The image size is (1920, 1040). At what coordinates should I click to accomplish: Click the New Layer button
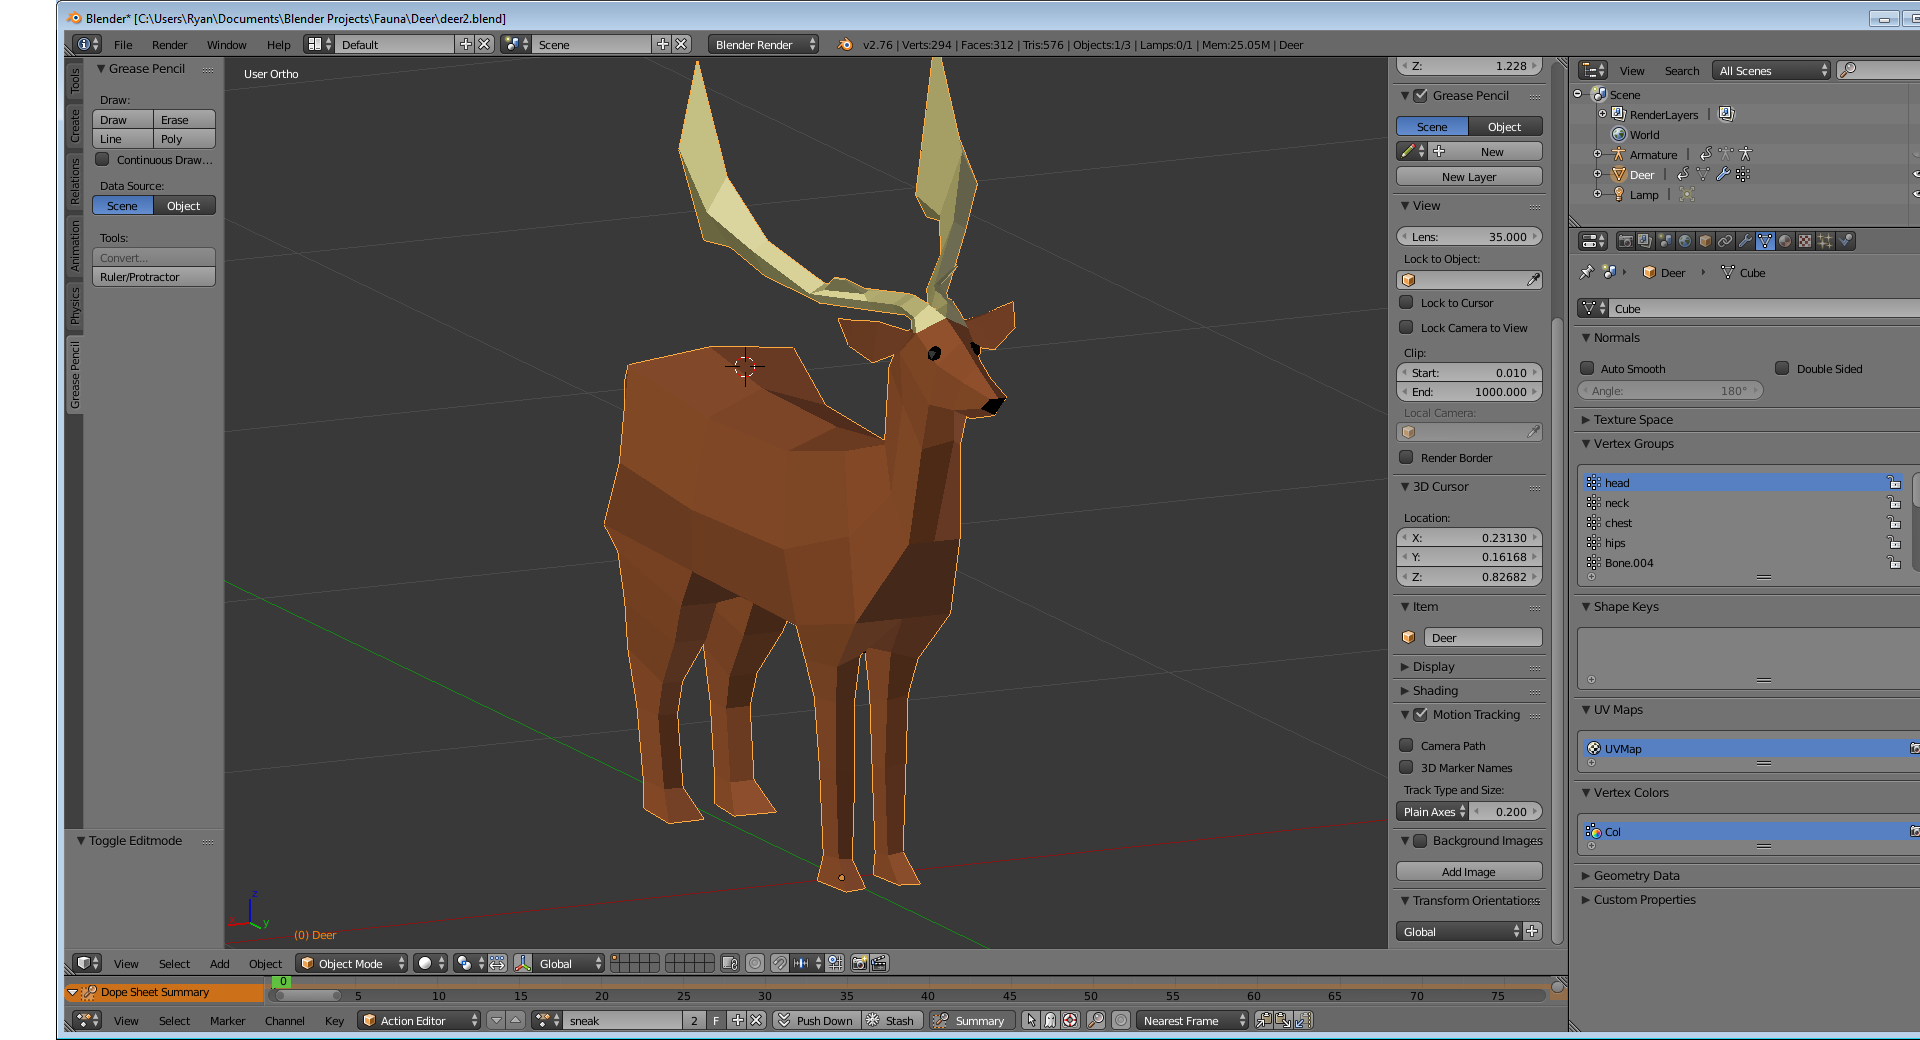(1469, 176)
